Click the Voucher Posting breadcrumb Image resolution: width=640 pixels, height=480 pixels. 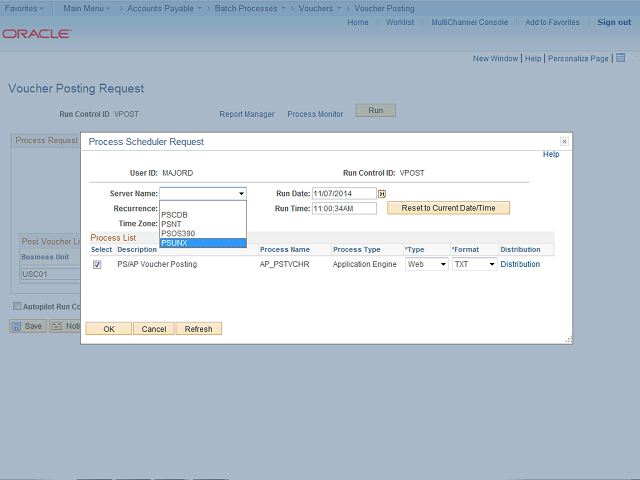point(384,8)
